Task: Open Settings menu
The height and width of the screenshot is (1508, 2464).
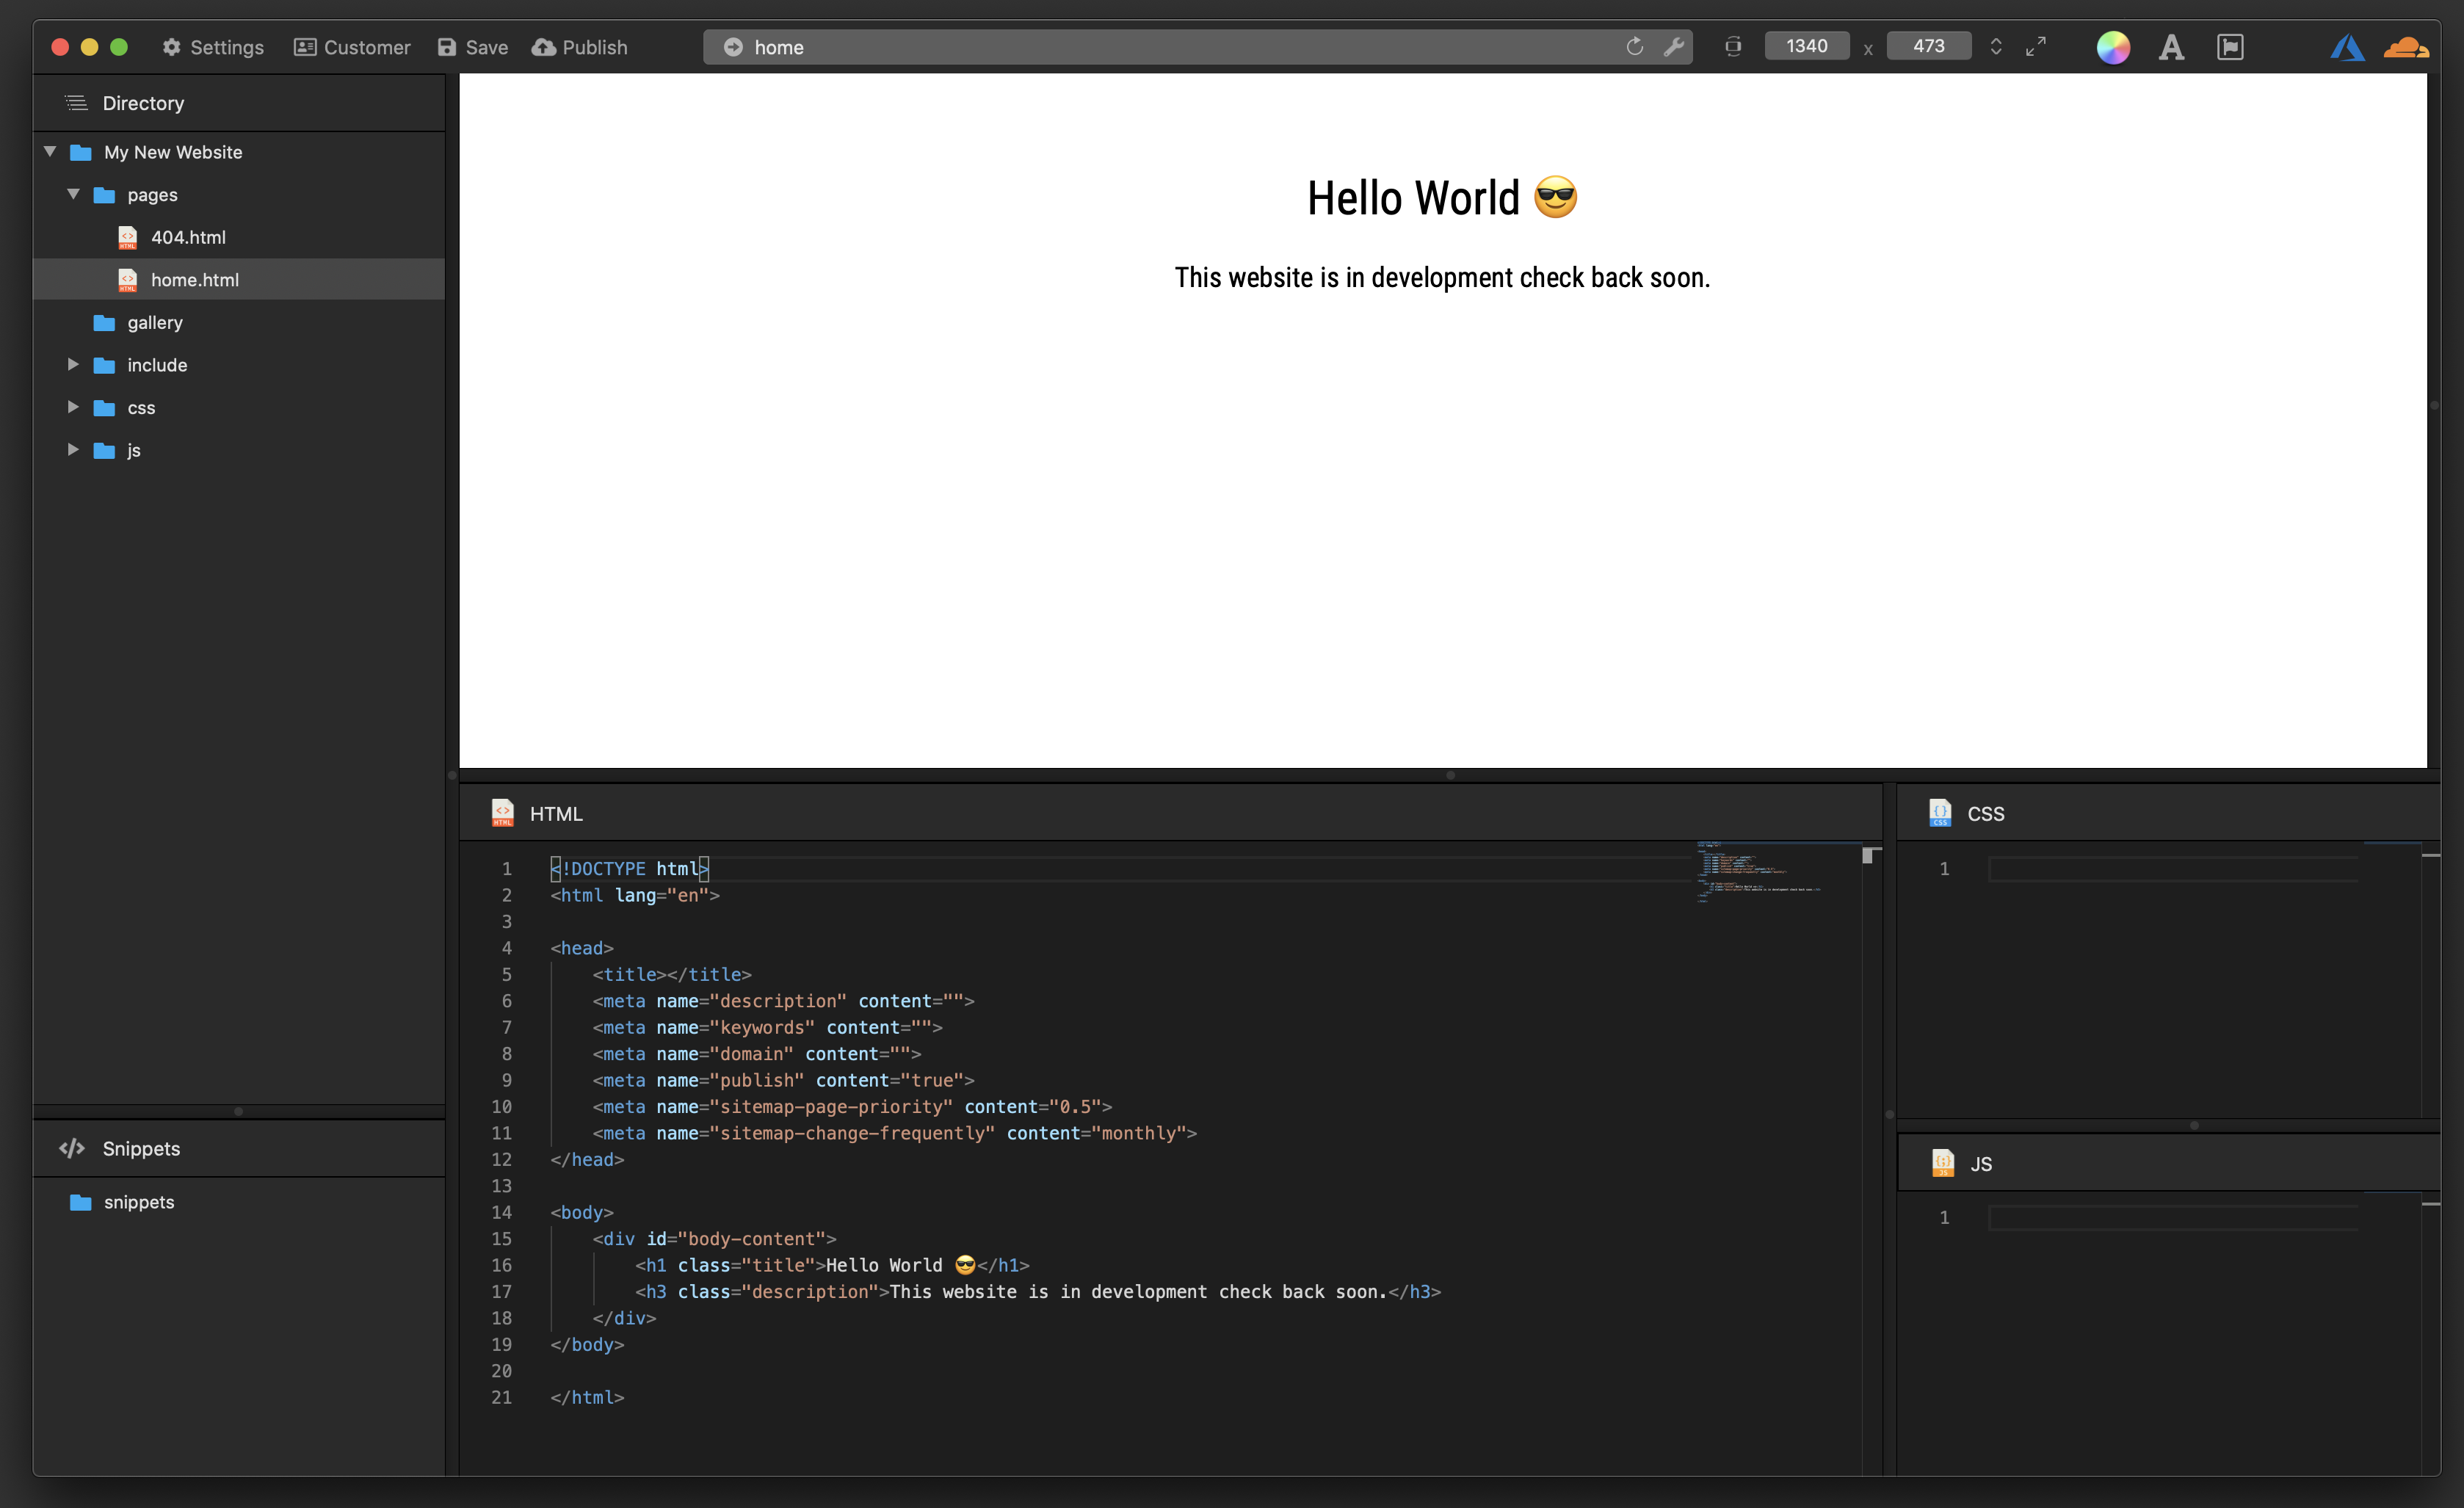Action: pos(213,48)
